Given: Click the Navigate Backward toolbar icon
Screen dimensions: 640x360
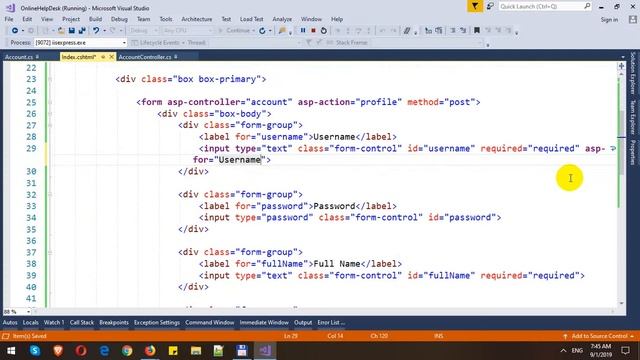Looking at the screenshot, I should click(x=15, y=31).
